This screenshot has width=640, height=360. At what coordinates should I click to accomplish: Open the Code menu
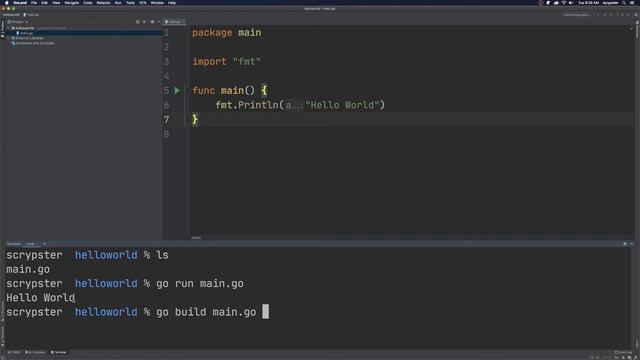(88, 2)
